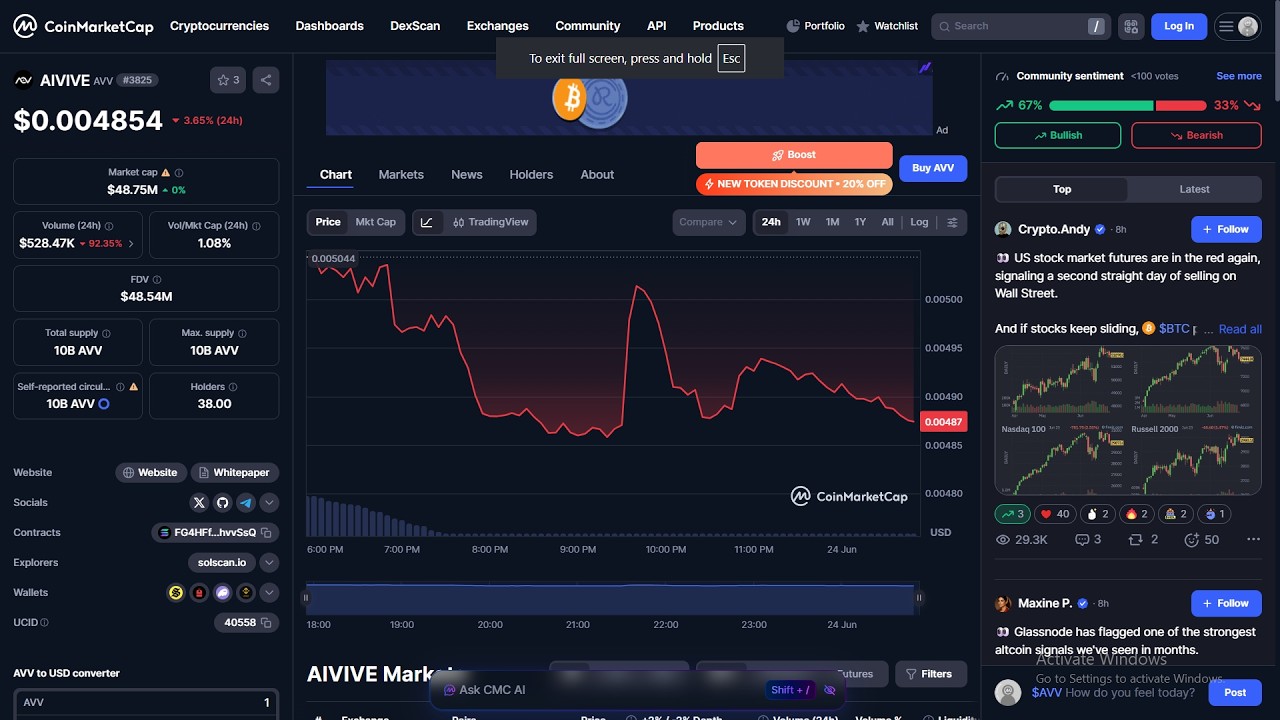Click the Log In button
Screen dimensions: 1280x720
tap(1179, 26)
